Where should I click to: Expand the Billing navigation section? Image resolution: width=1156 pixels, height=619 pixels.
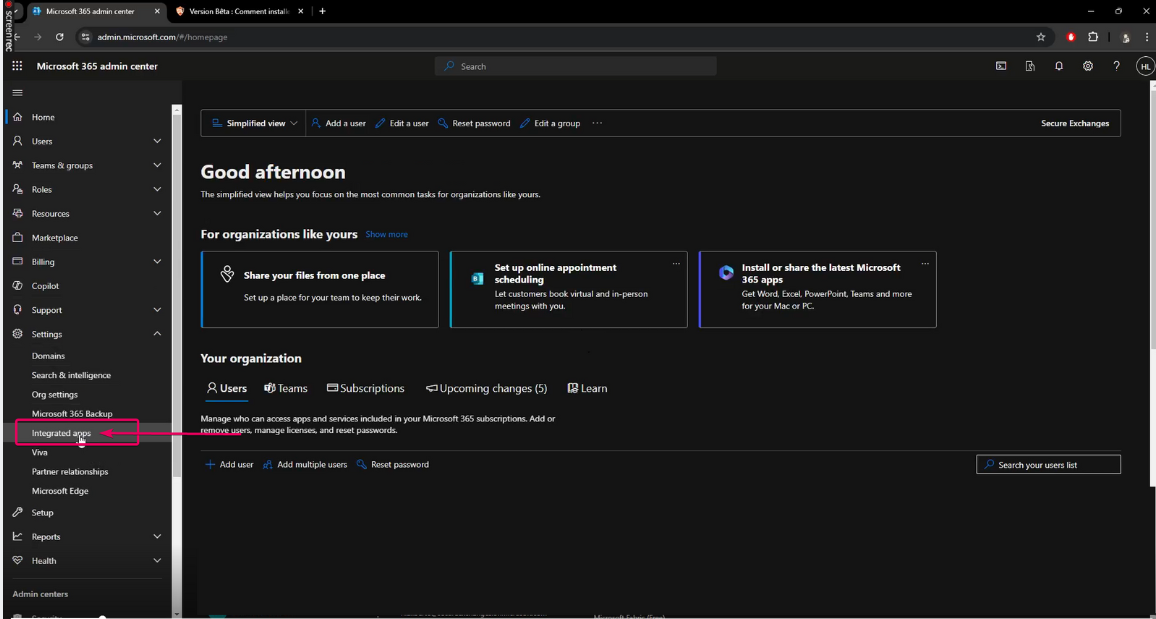point(157,262)
